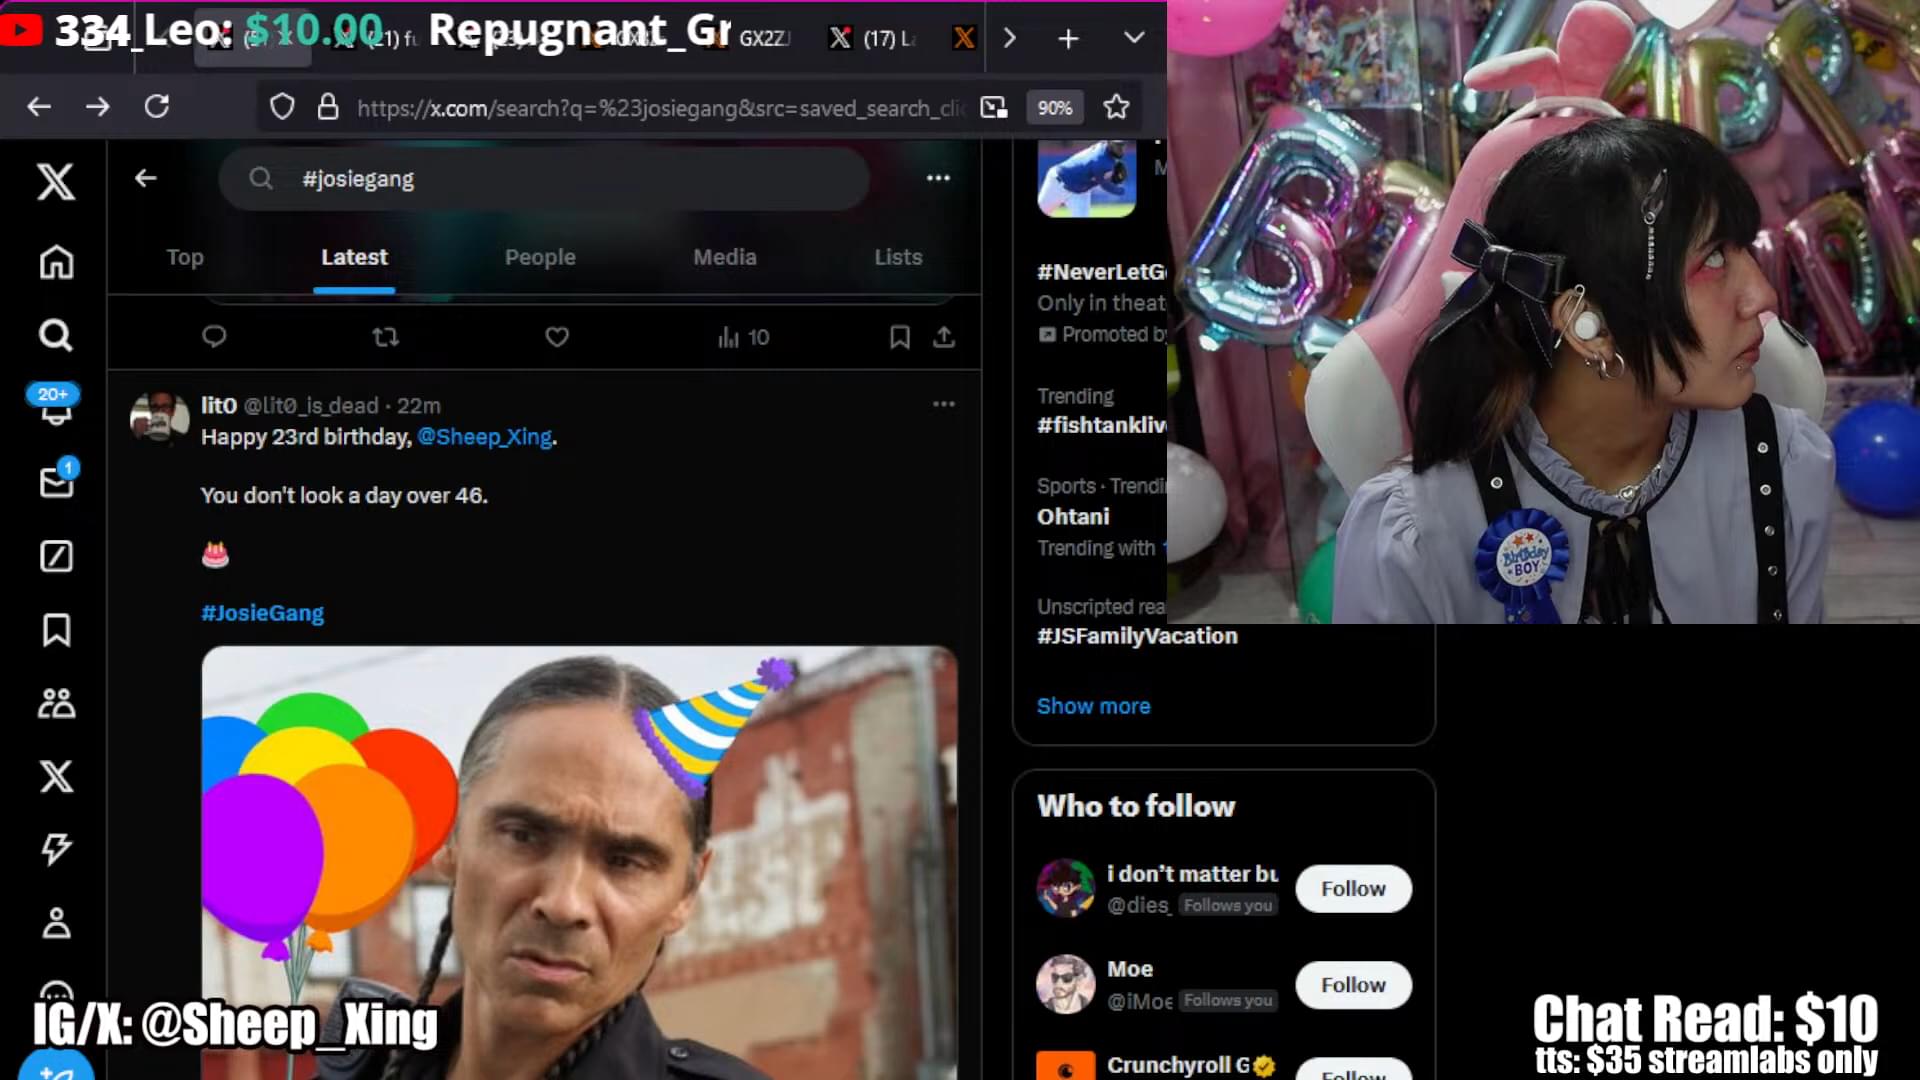Open more options on lit0's post
Image resolution: width=1920 pixels, height=1080 pixels.
point(943,404)
